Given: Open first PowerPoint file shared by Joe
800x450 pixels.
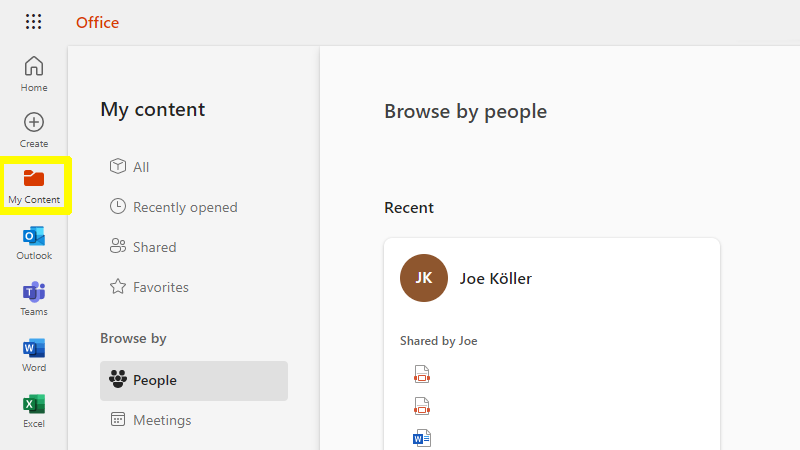Looking at the screenshot, I should coord(422,374).
